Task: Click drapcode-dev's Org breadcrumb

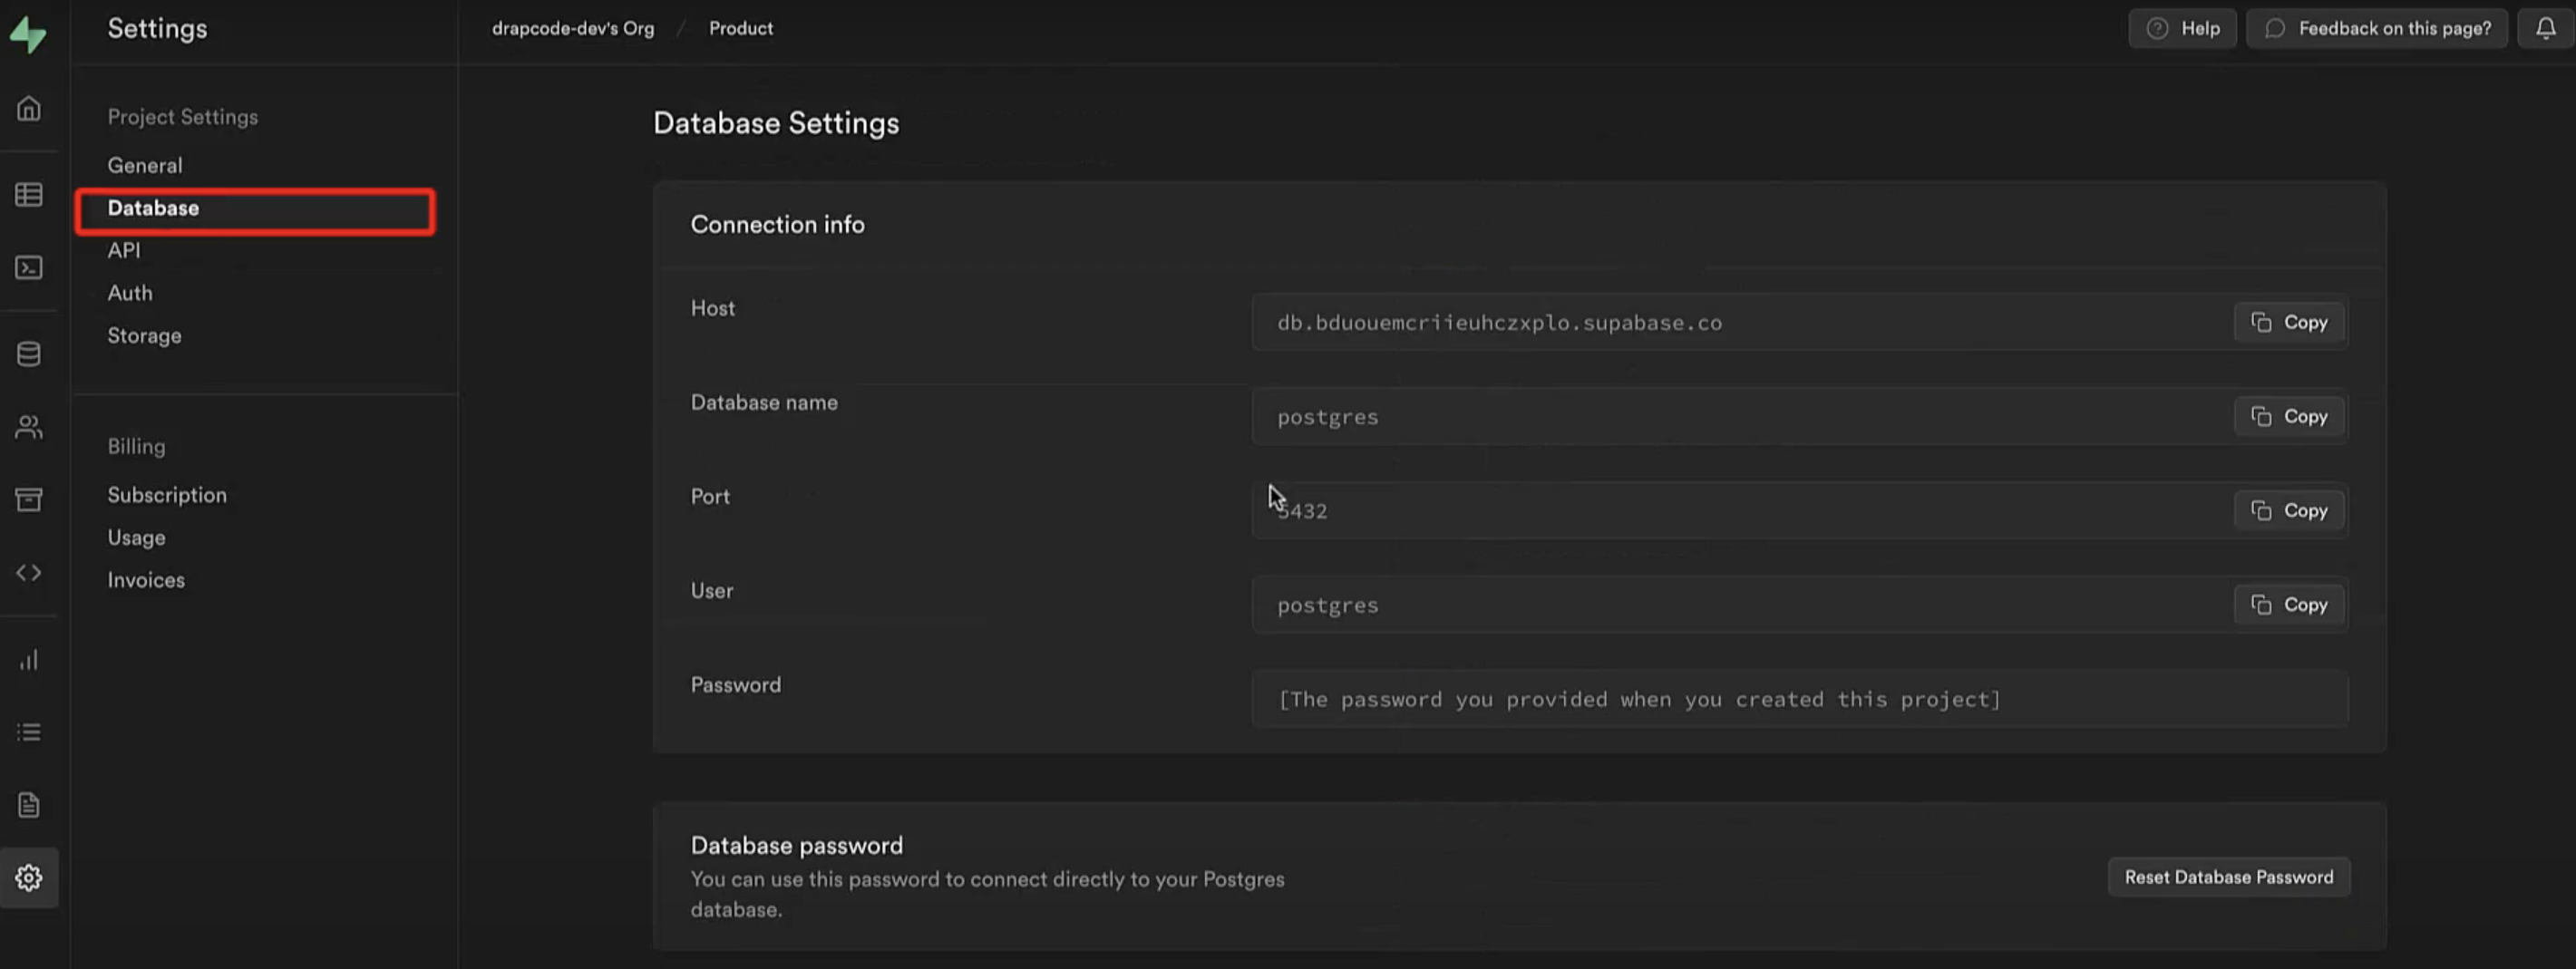Action: coord(573,28)
